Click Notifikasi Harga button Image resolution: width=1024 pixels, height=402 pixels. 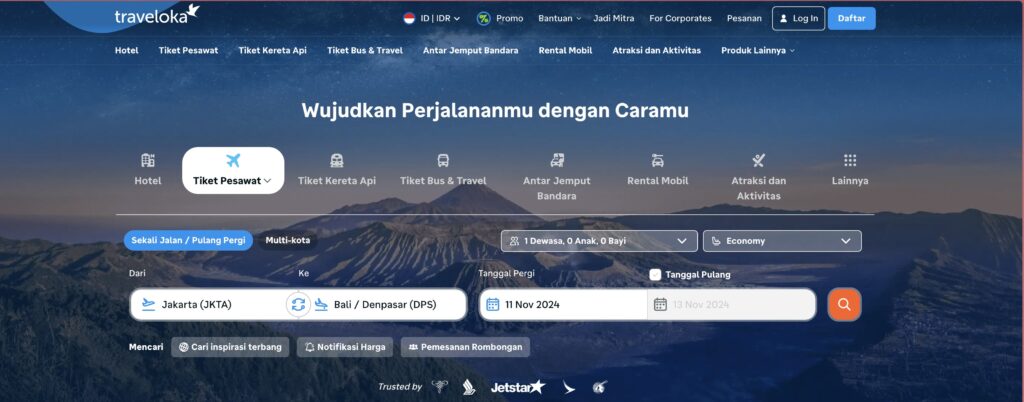(345, 347)
